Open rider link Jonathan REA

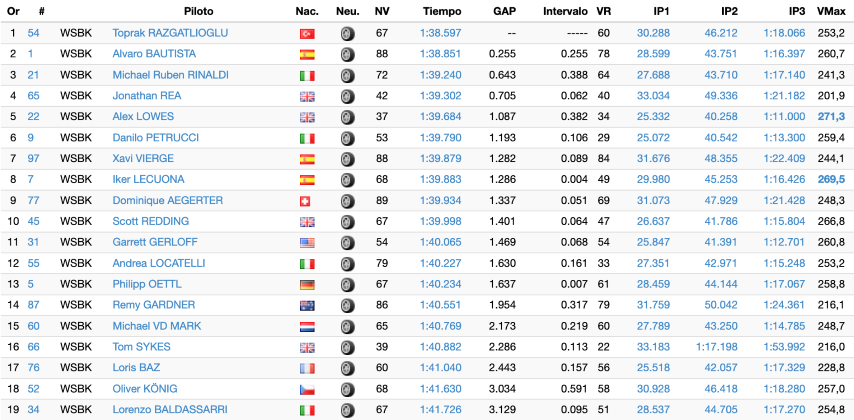point(147,96)
